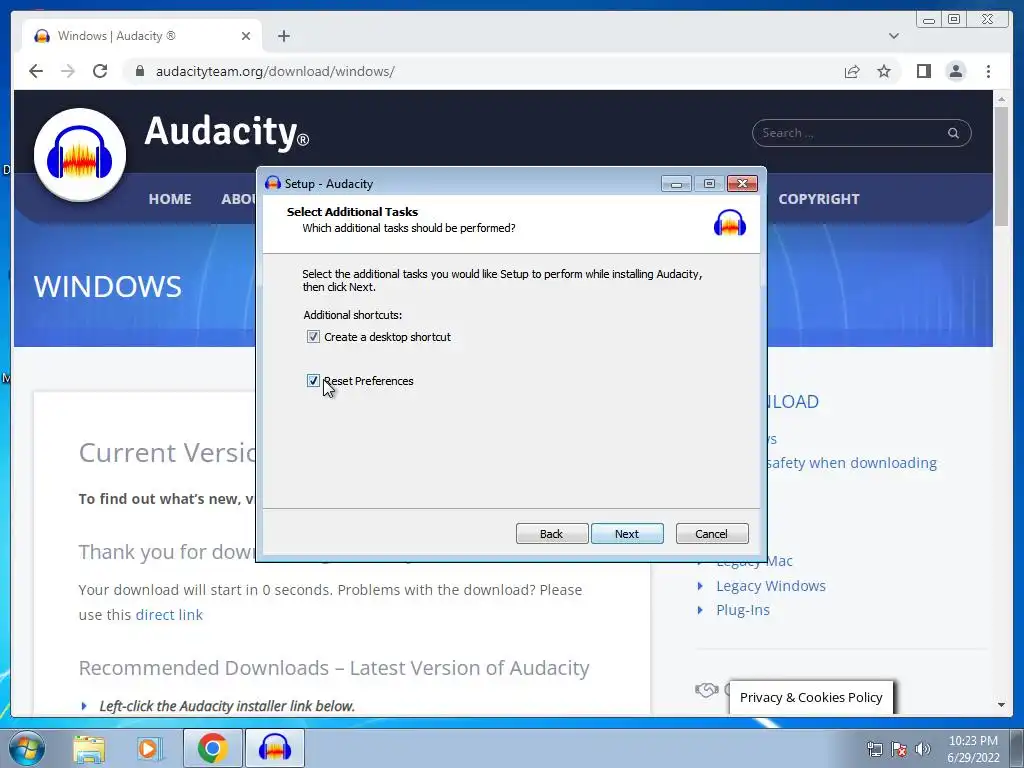1024x768 pixels.
Task: Open the direct link for download
Action: click(169, 615)
